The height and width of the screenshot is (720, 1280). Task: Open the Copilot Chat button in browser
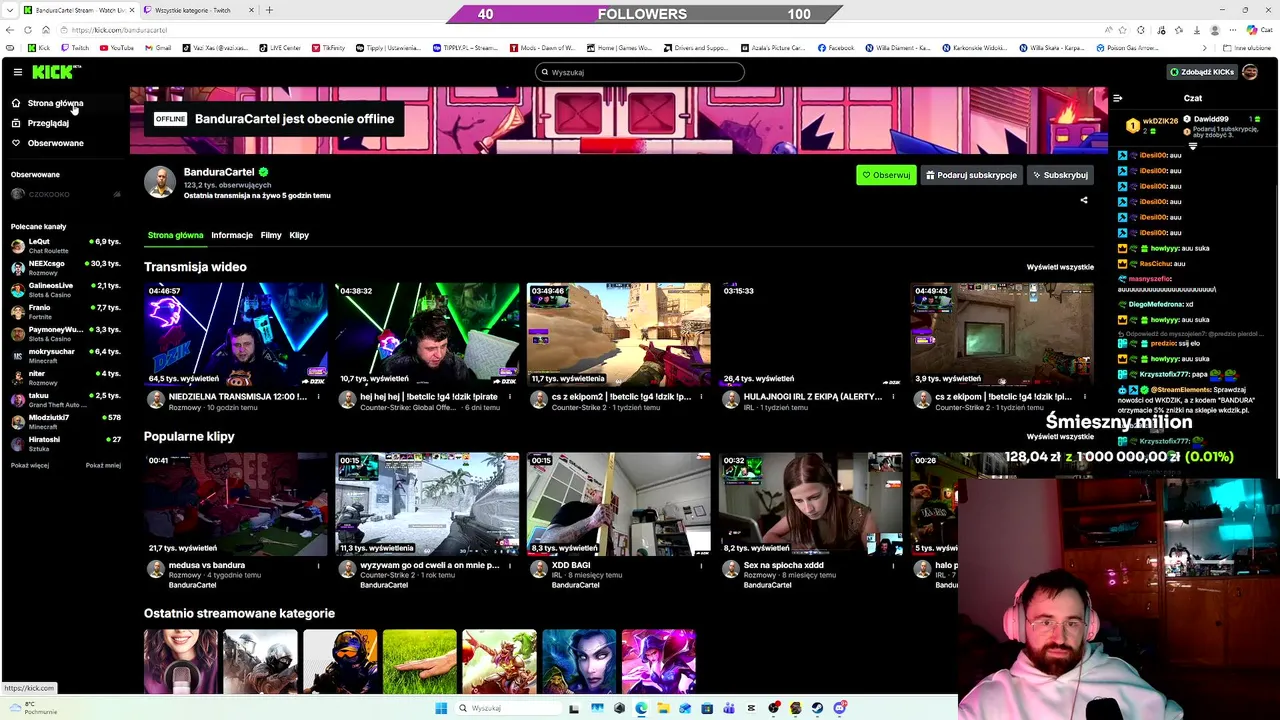coord(1259,30)
